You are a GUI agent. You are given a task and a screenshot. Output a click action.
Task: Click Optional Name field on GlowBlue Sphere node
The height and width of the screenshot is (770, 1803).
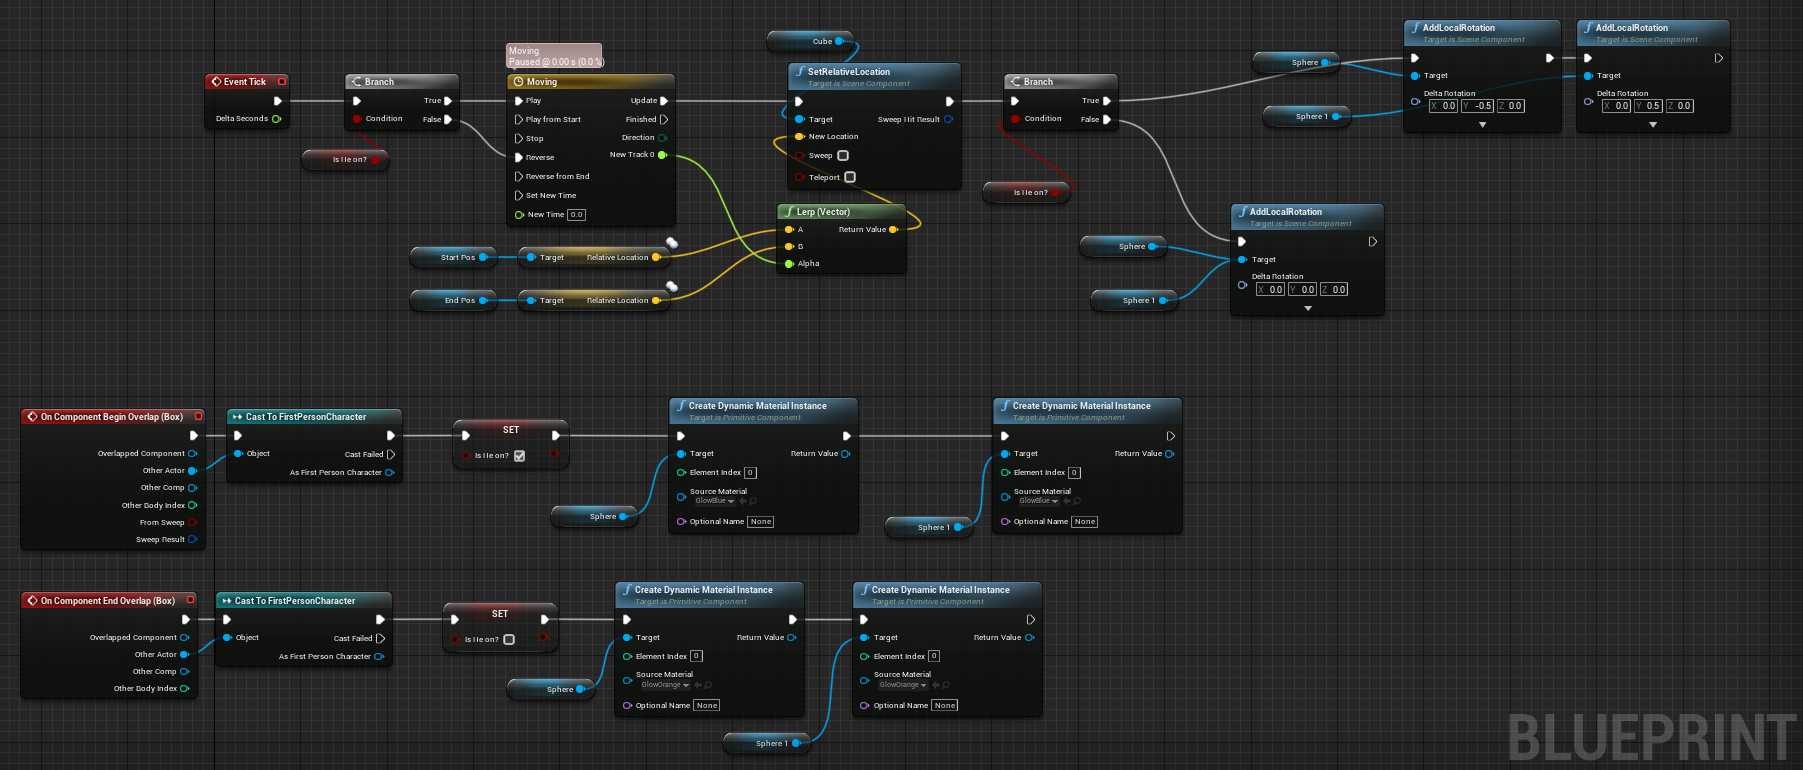(x=761, y=521)
